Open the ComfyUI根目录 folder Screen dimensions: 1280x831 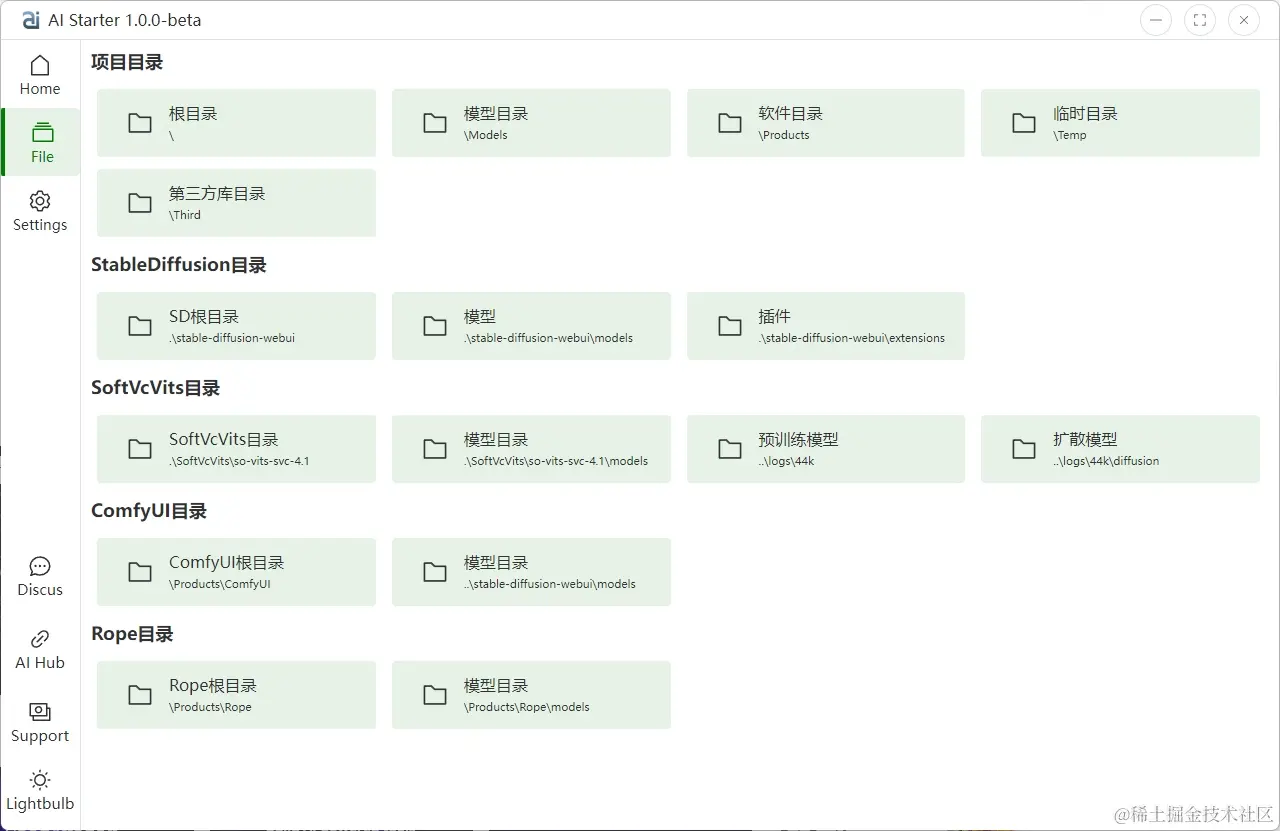tap(235, 571)
